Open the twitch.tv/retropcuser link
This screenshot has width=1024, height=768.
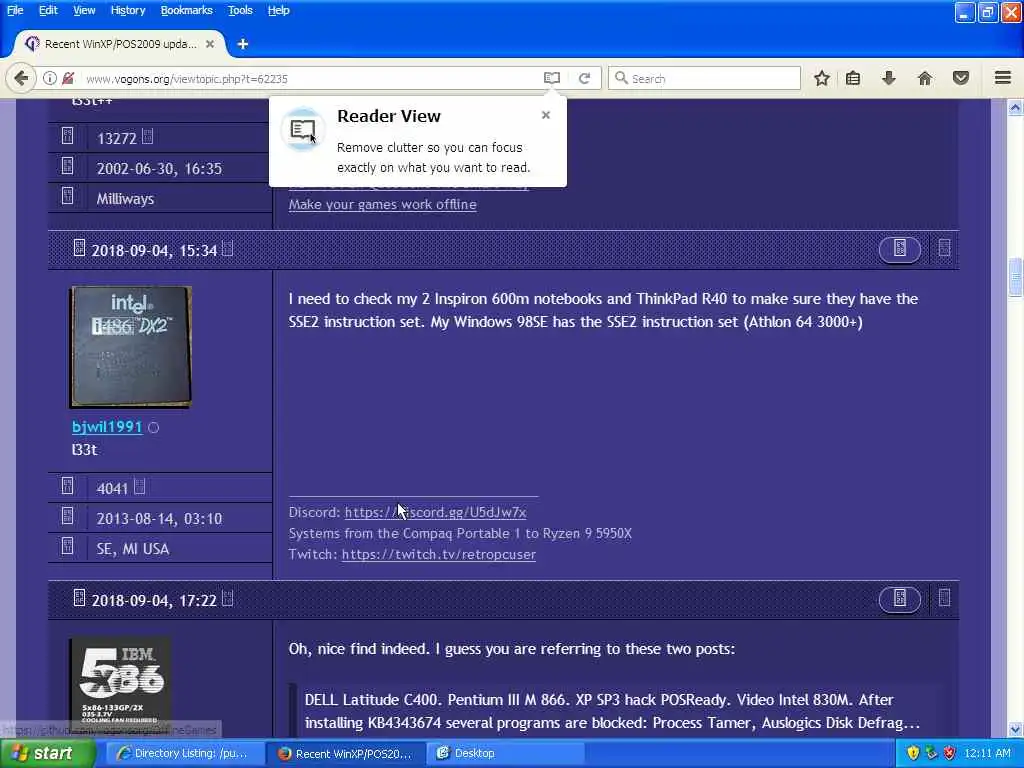tap(439, 554)
